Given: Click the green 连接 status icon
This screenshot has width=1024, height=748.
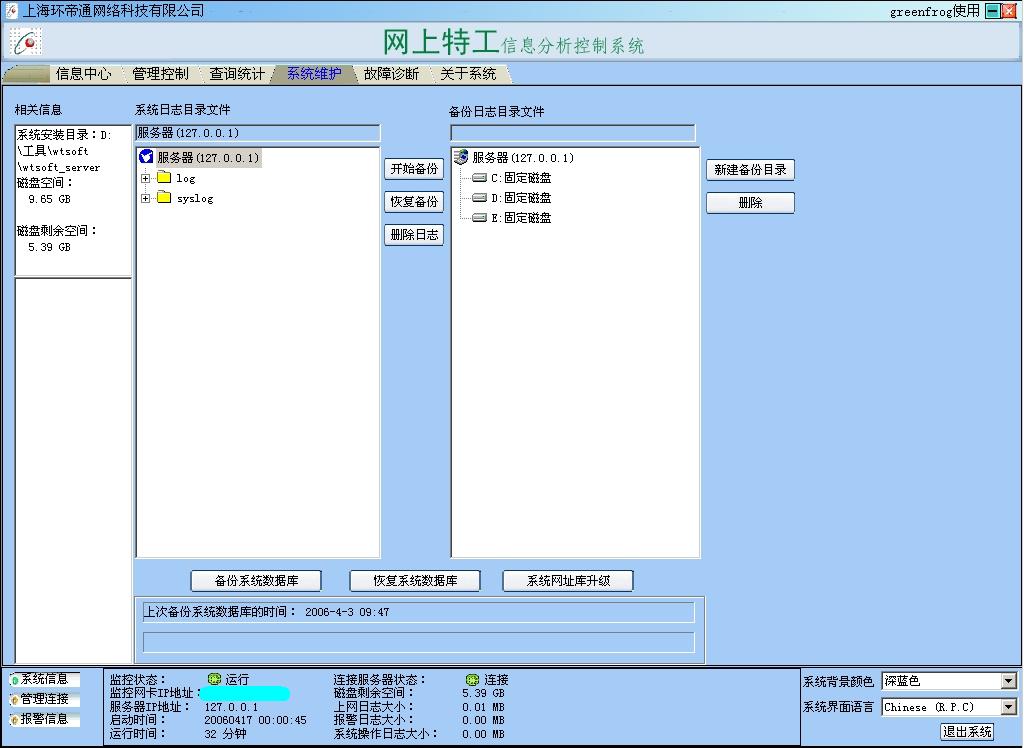Looking at the screenshot, I should pyautogui.click(x=472, y=679).
